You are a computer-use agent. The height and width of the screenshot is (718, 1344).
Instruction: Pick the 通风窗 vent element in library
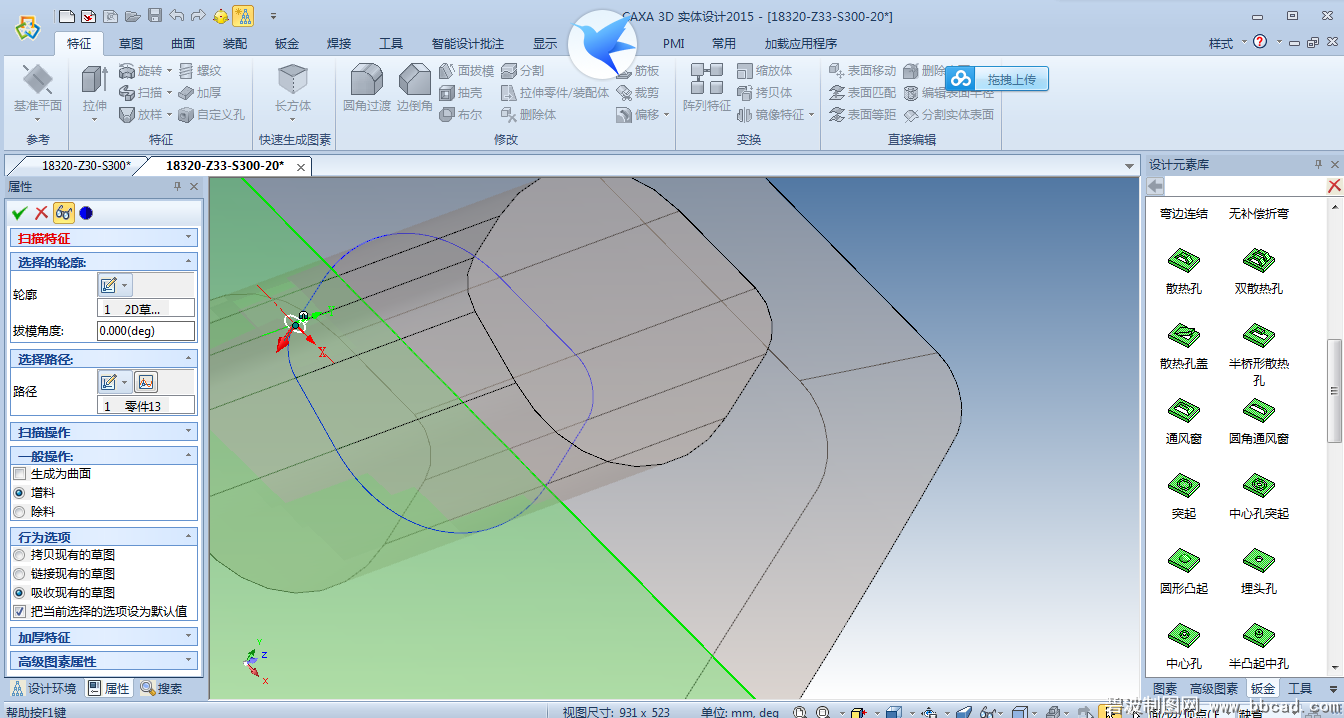point(1184,419)
